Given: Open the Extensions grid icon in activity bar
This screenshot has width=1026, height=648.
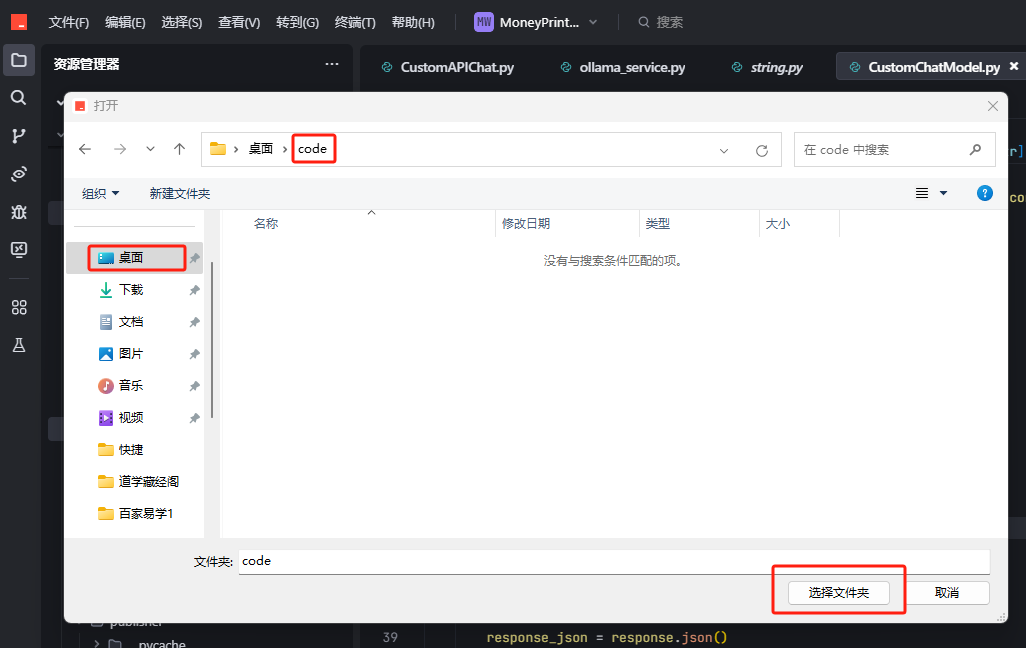Looking at the screenshot, I should coord(19,307).
